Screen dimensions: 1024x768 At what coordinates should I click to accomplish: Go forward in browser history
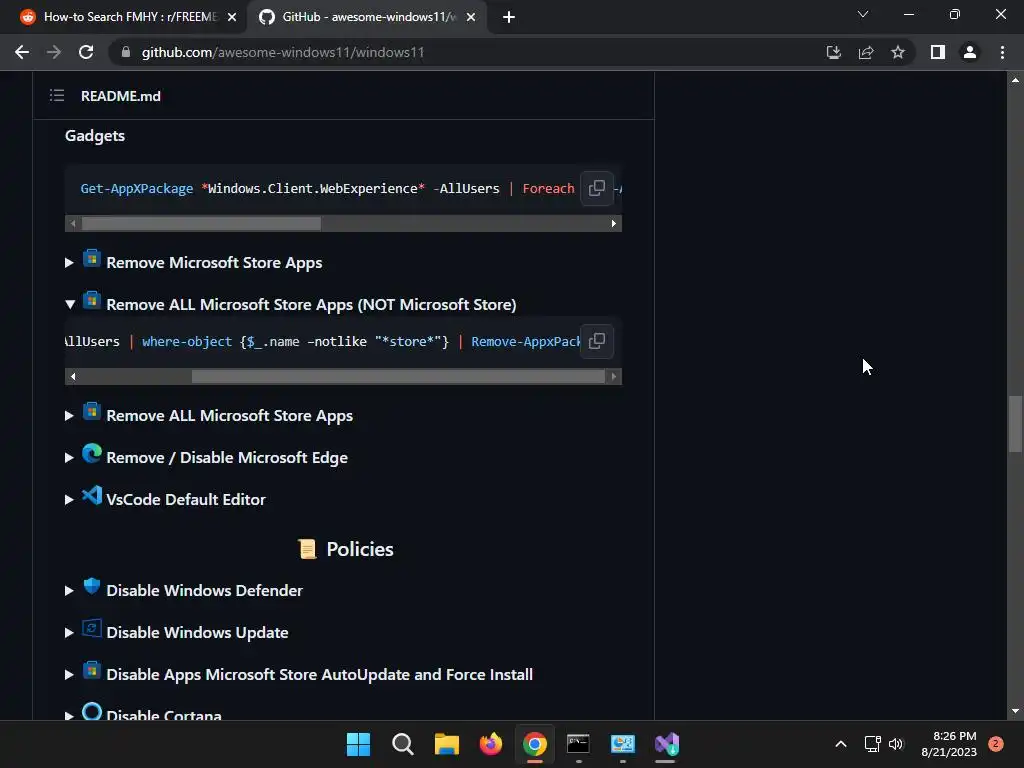coord(54,52)
